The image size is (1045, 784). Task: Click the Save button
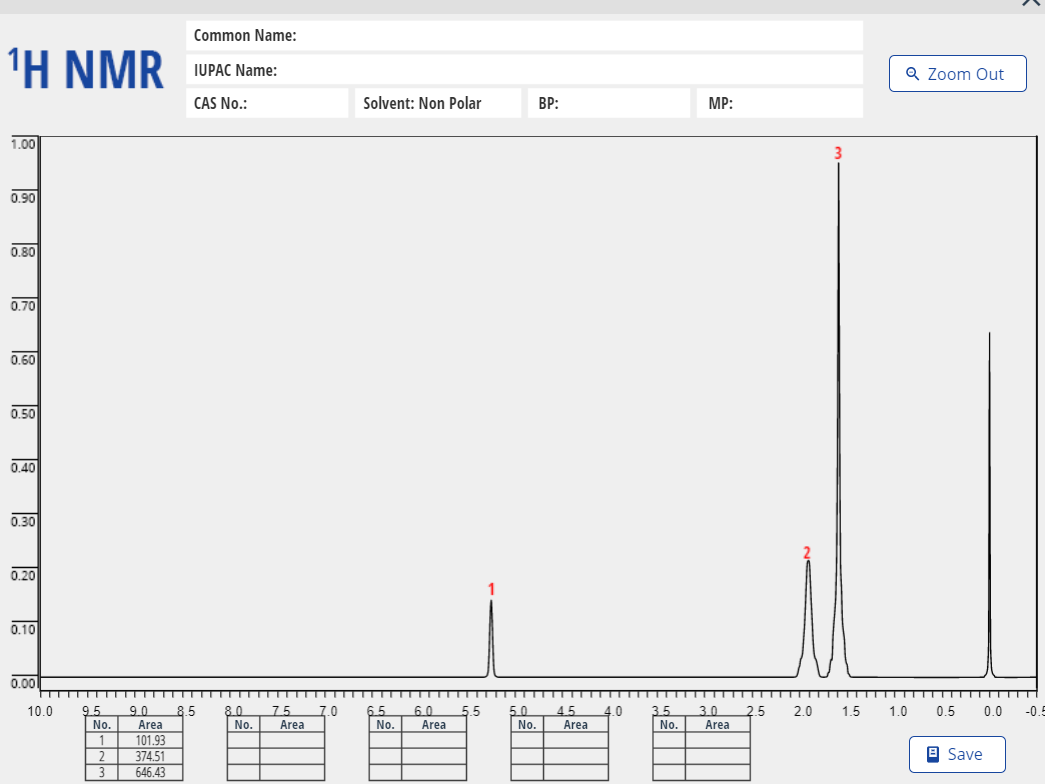[x=957, y=754]
